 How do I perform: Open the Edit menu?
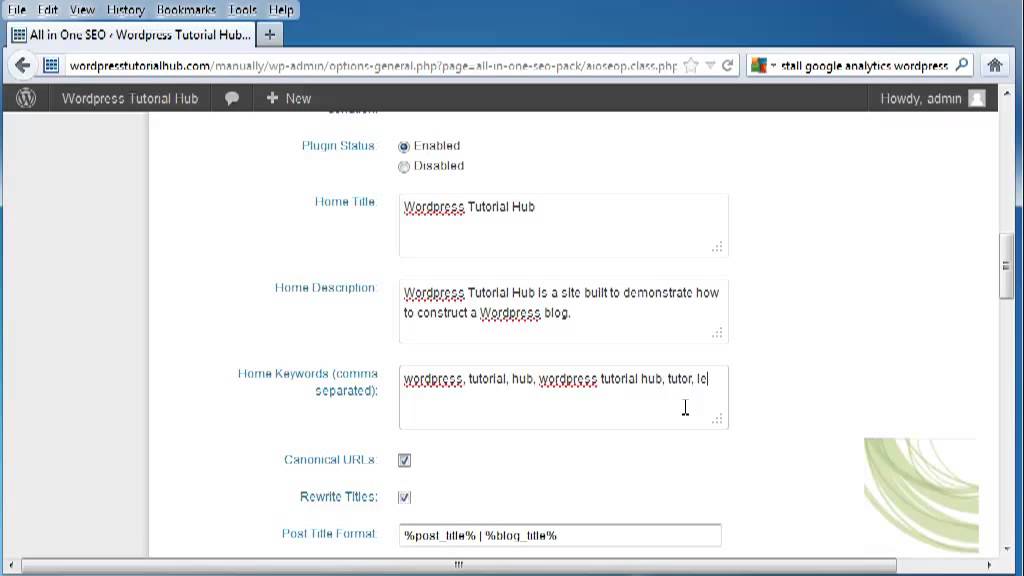tap(48, 10)
